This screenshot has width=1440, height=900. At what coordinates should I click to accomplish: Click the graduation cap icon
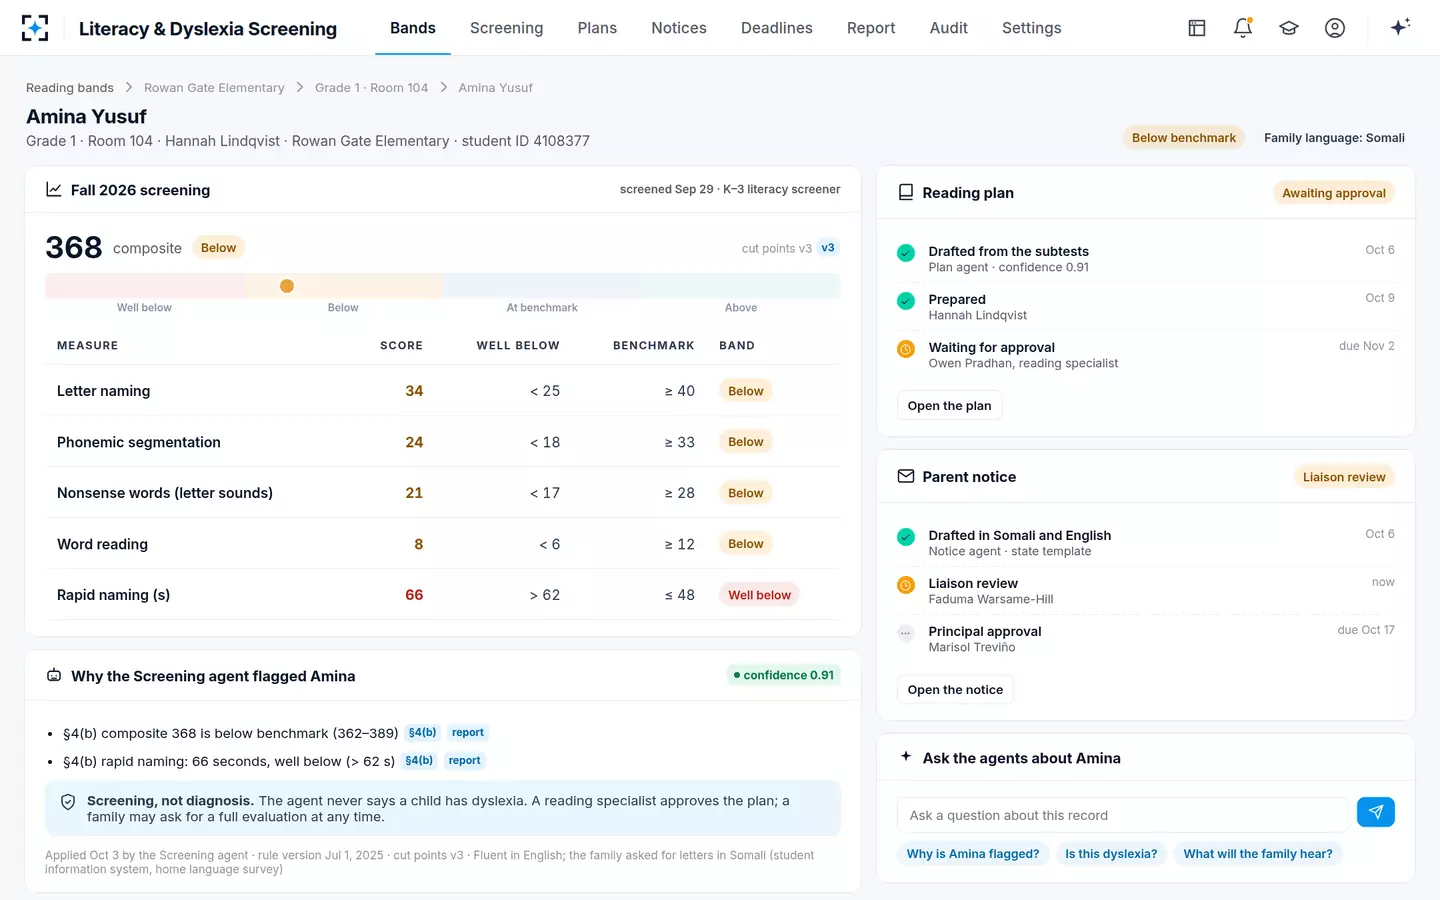click(1289, 28)
